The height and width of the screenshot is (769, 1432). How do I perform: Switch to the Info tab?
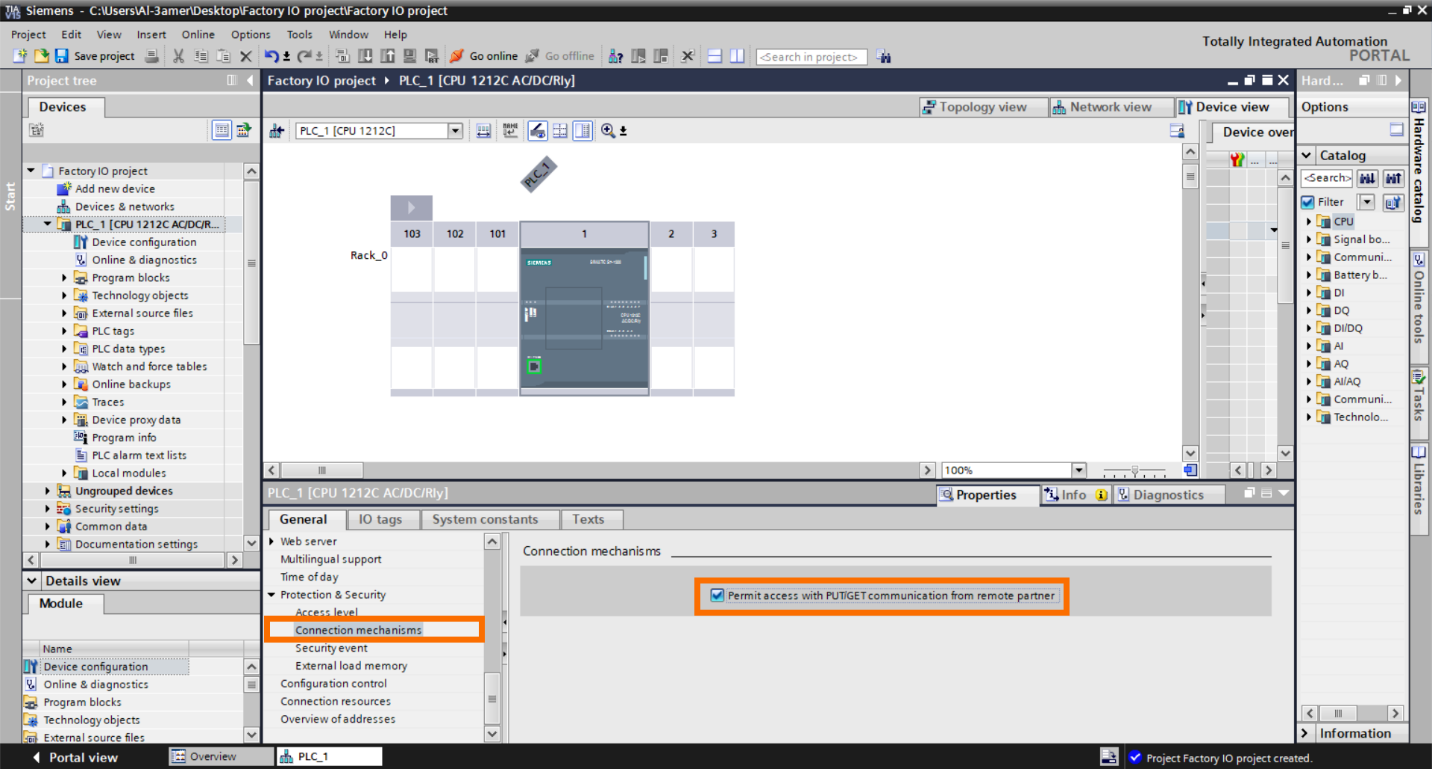pos(1074,495)
